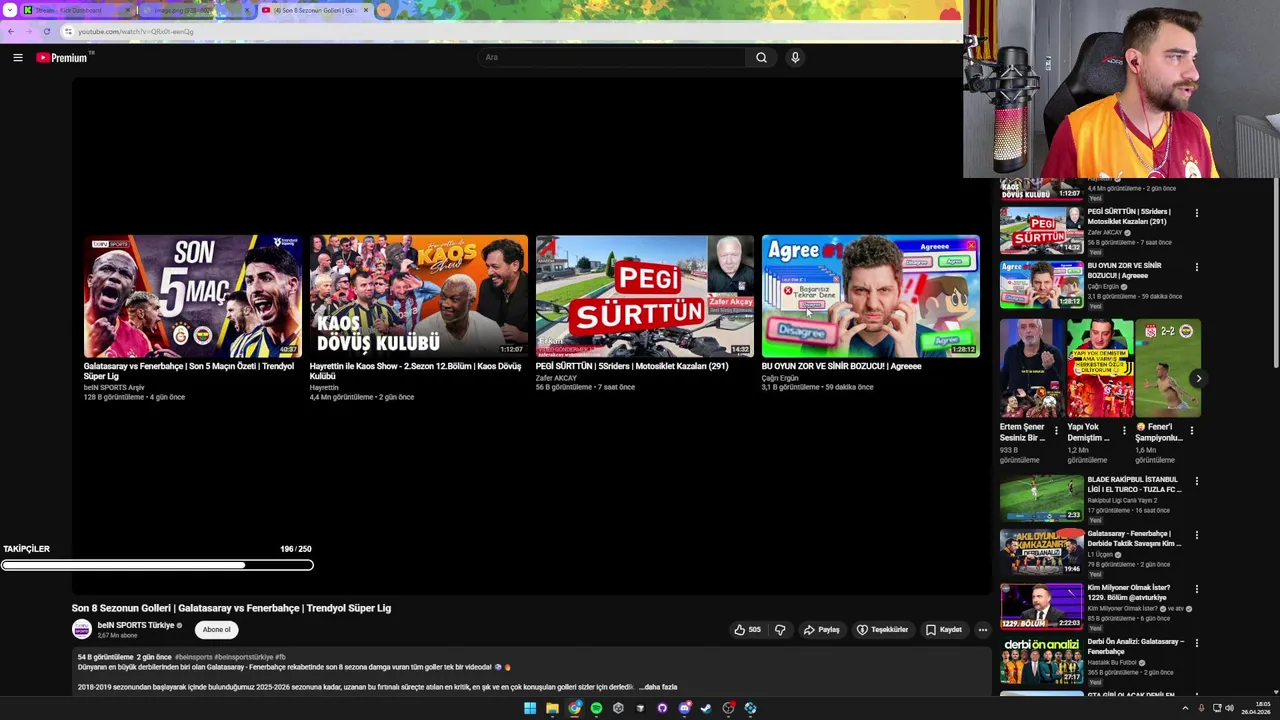Open the volume control in the tray
The width and height of the screenshot is (1280, 720).
1229,708
